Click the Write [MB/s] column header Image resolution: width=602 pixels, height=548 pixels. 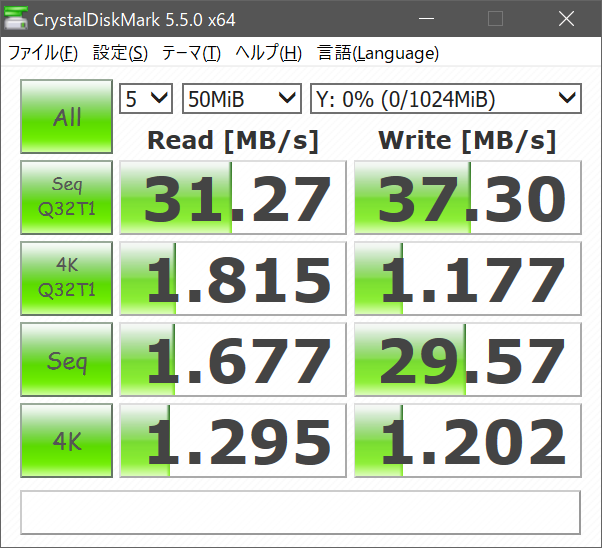pos(467,141)
